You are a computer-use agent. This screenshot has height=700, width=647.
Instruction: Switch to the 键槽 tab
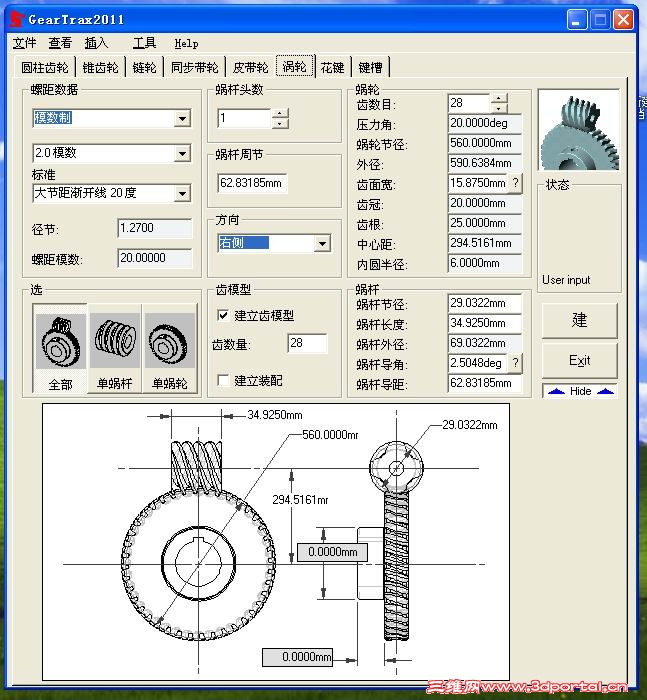click(371, 67)
